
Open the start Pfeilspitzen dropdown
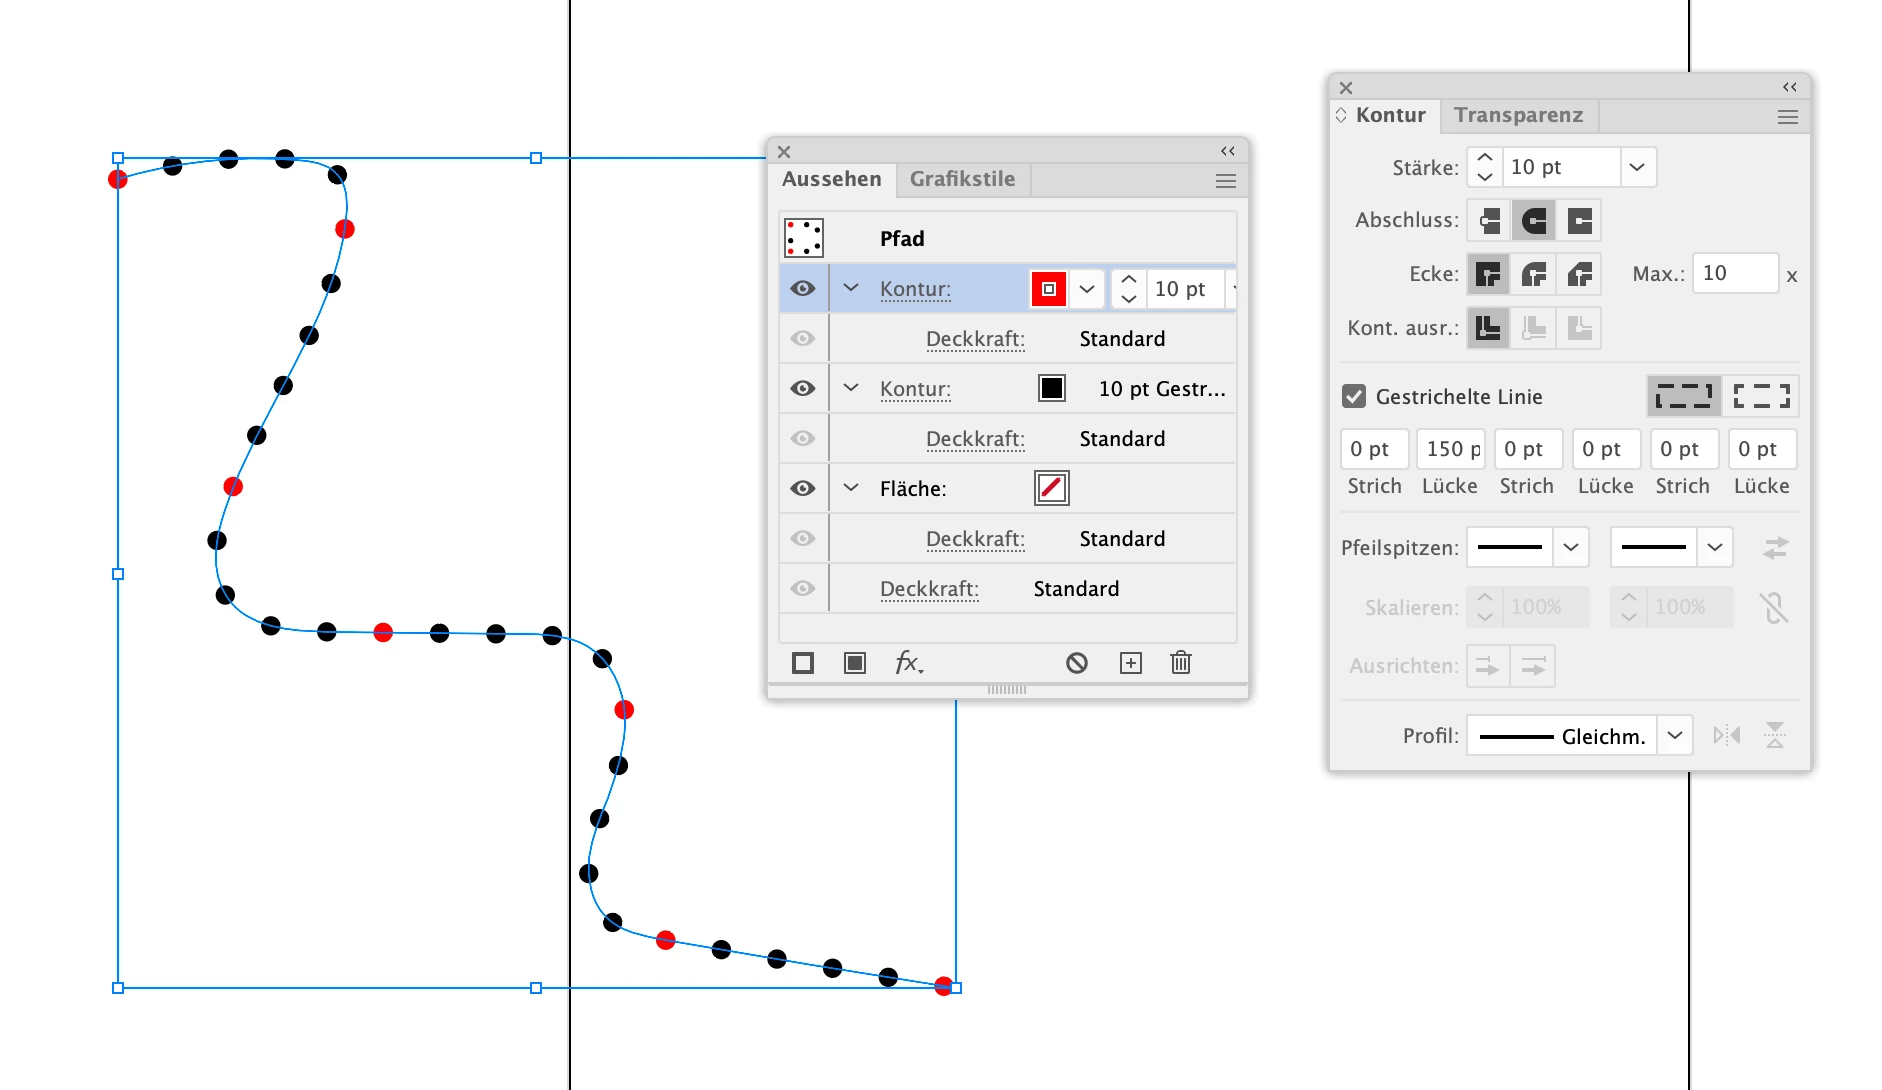click(x=1571, y=547)
